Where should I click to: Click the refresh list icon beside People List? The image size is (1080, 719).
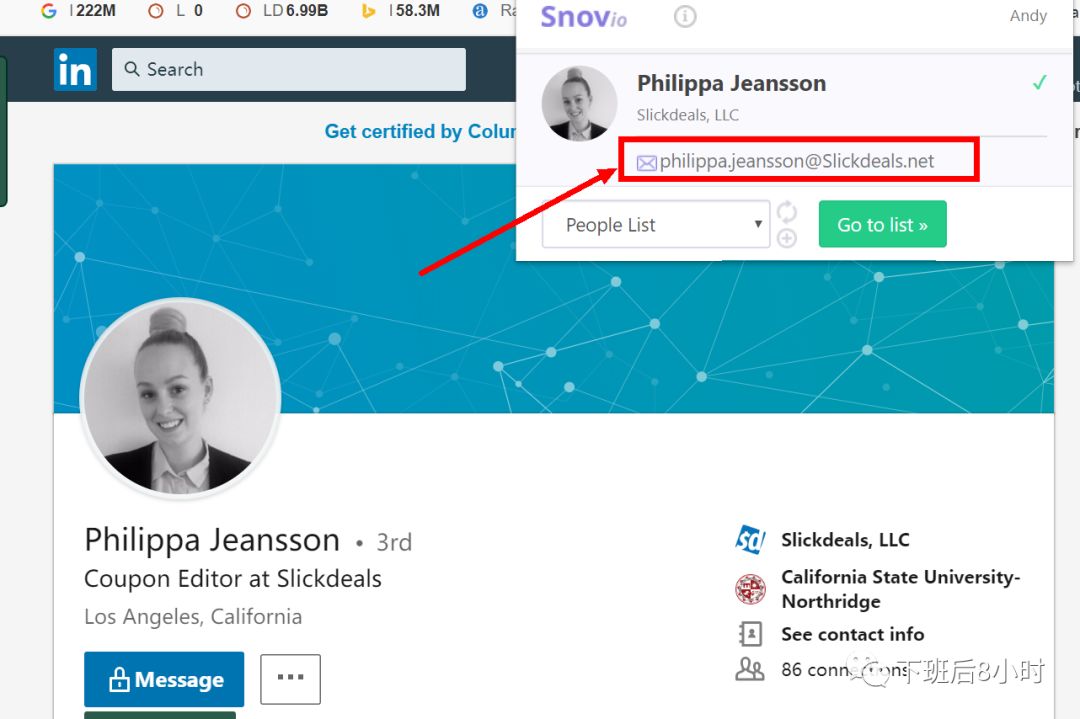[x=787, y=212]
